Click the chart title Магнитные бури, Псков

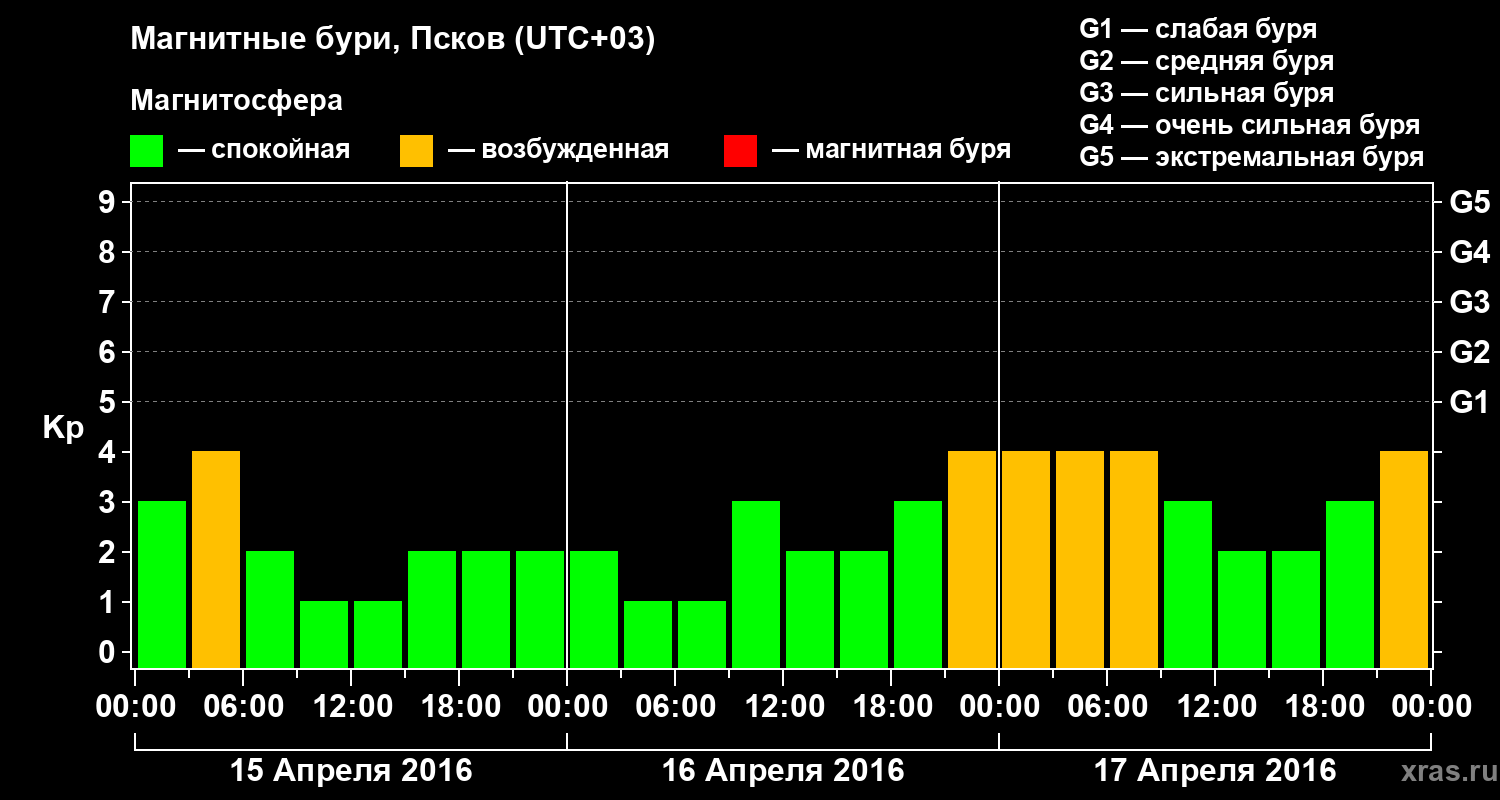pos(393,41)
